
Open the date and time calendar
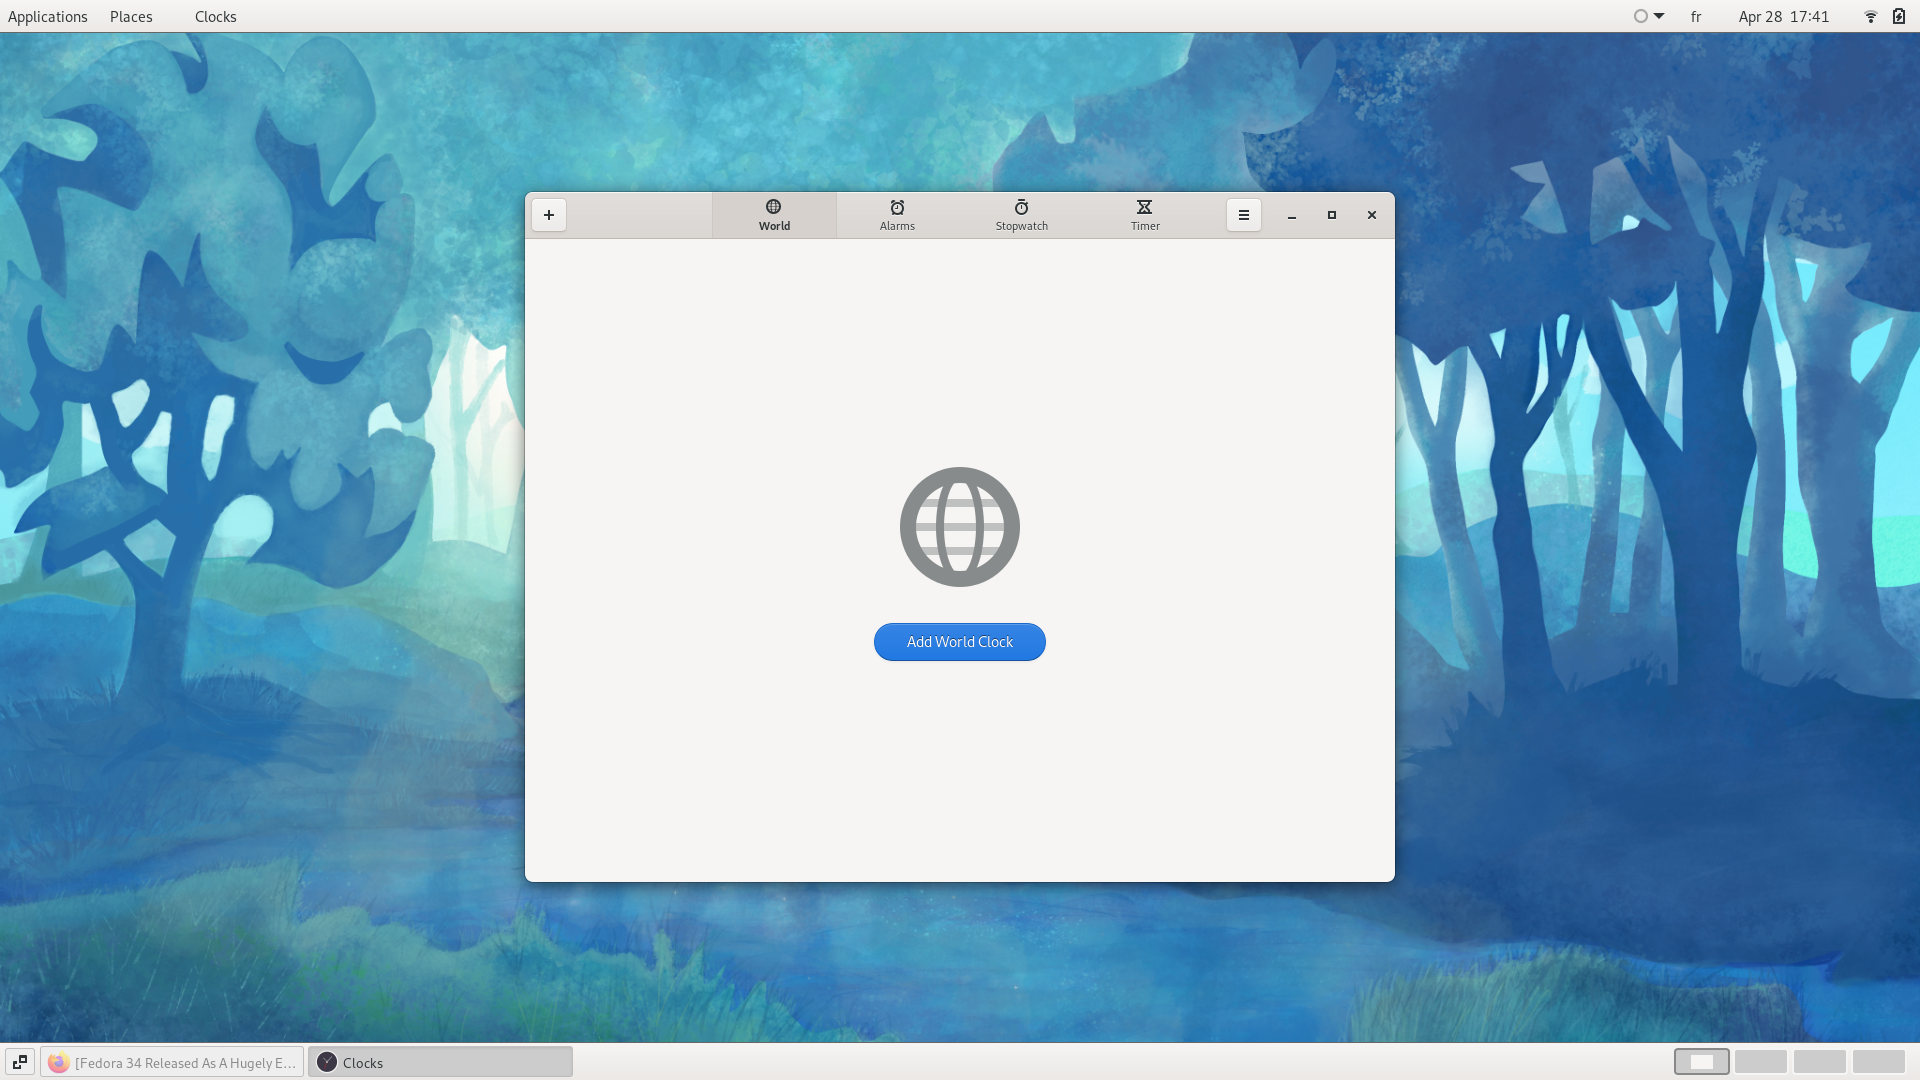click(1783, 17)
